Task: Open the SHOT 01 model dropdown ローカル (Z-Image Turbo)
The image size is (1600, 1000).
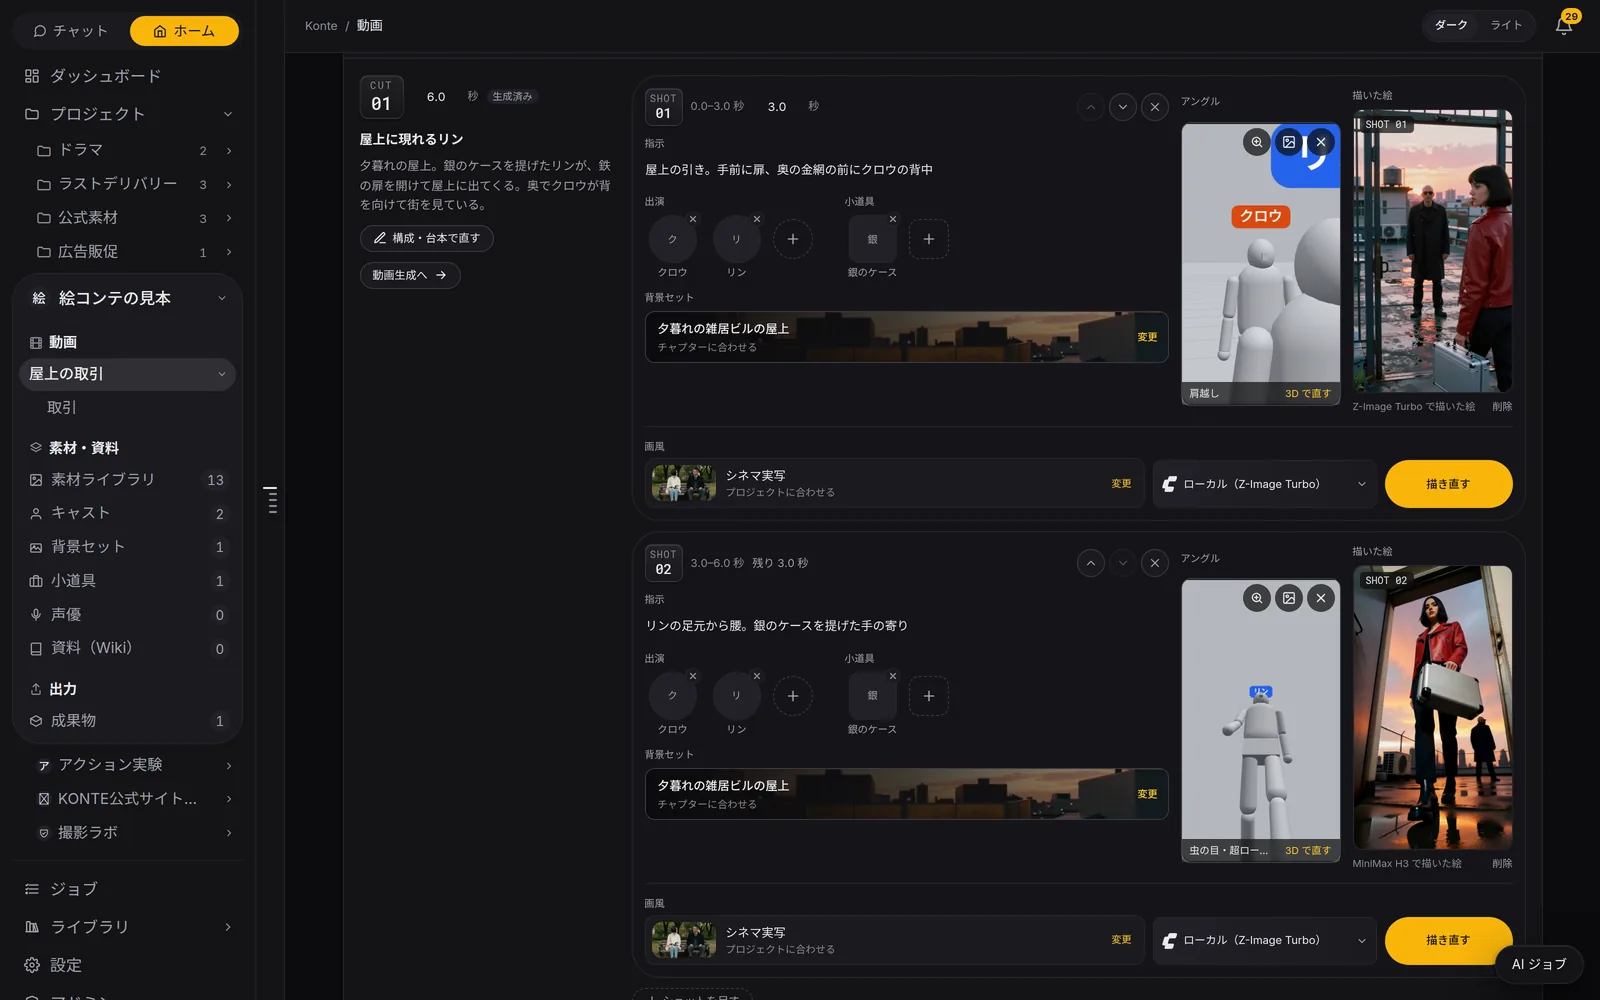Action: point(1264,484)
